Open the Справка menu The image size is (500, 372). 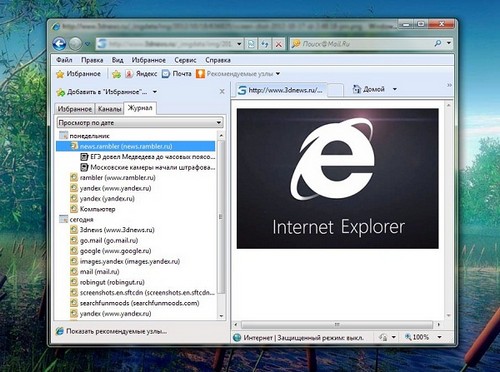click(x=218, y=60)
